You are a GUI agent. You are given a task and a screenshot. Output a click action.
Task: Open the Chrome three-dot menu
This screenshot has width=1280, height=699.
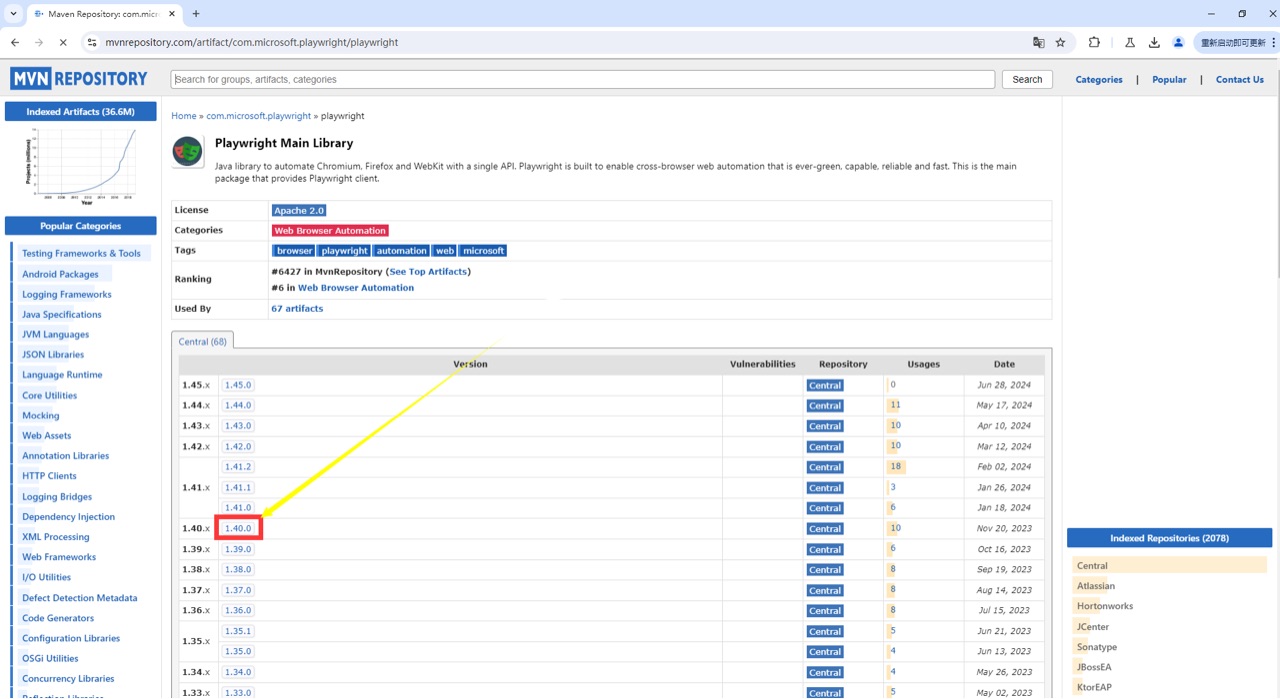pos(1273,42)
